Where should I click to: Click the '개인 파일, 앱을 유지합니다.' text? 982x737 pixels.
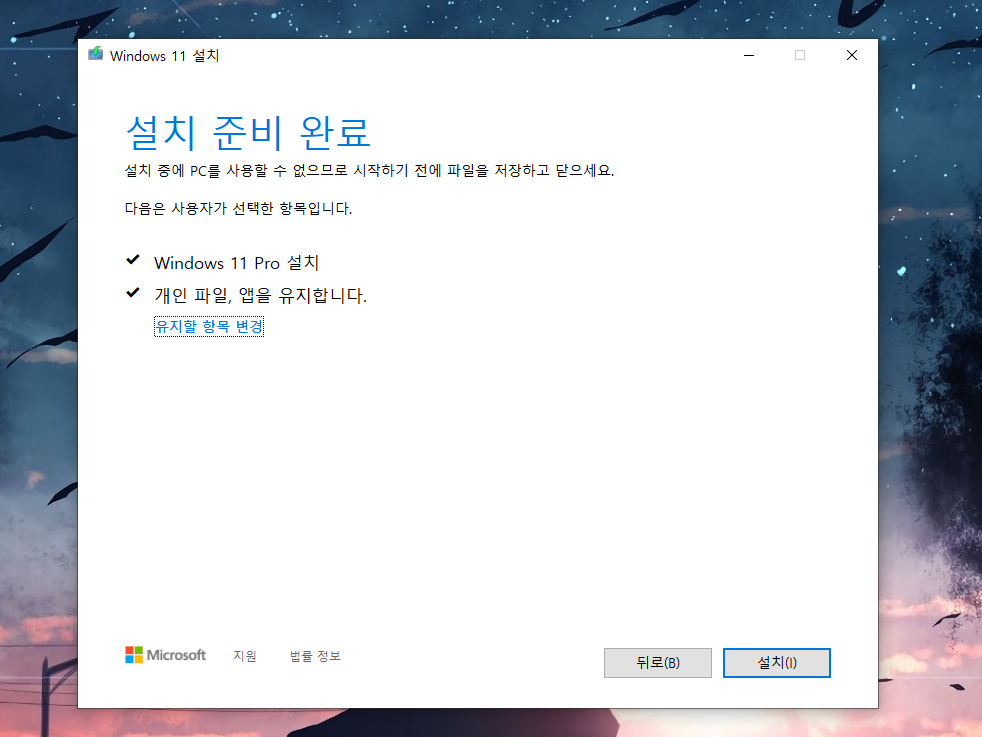coord(261,295)
